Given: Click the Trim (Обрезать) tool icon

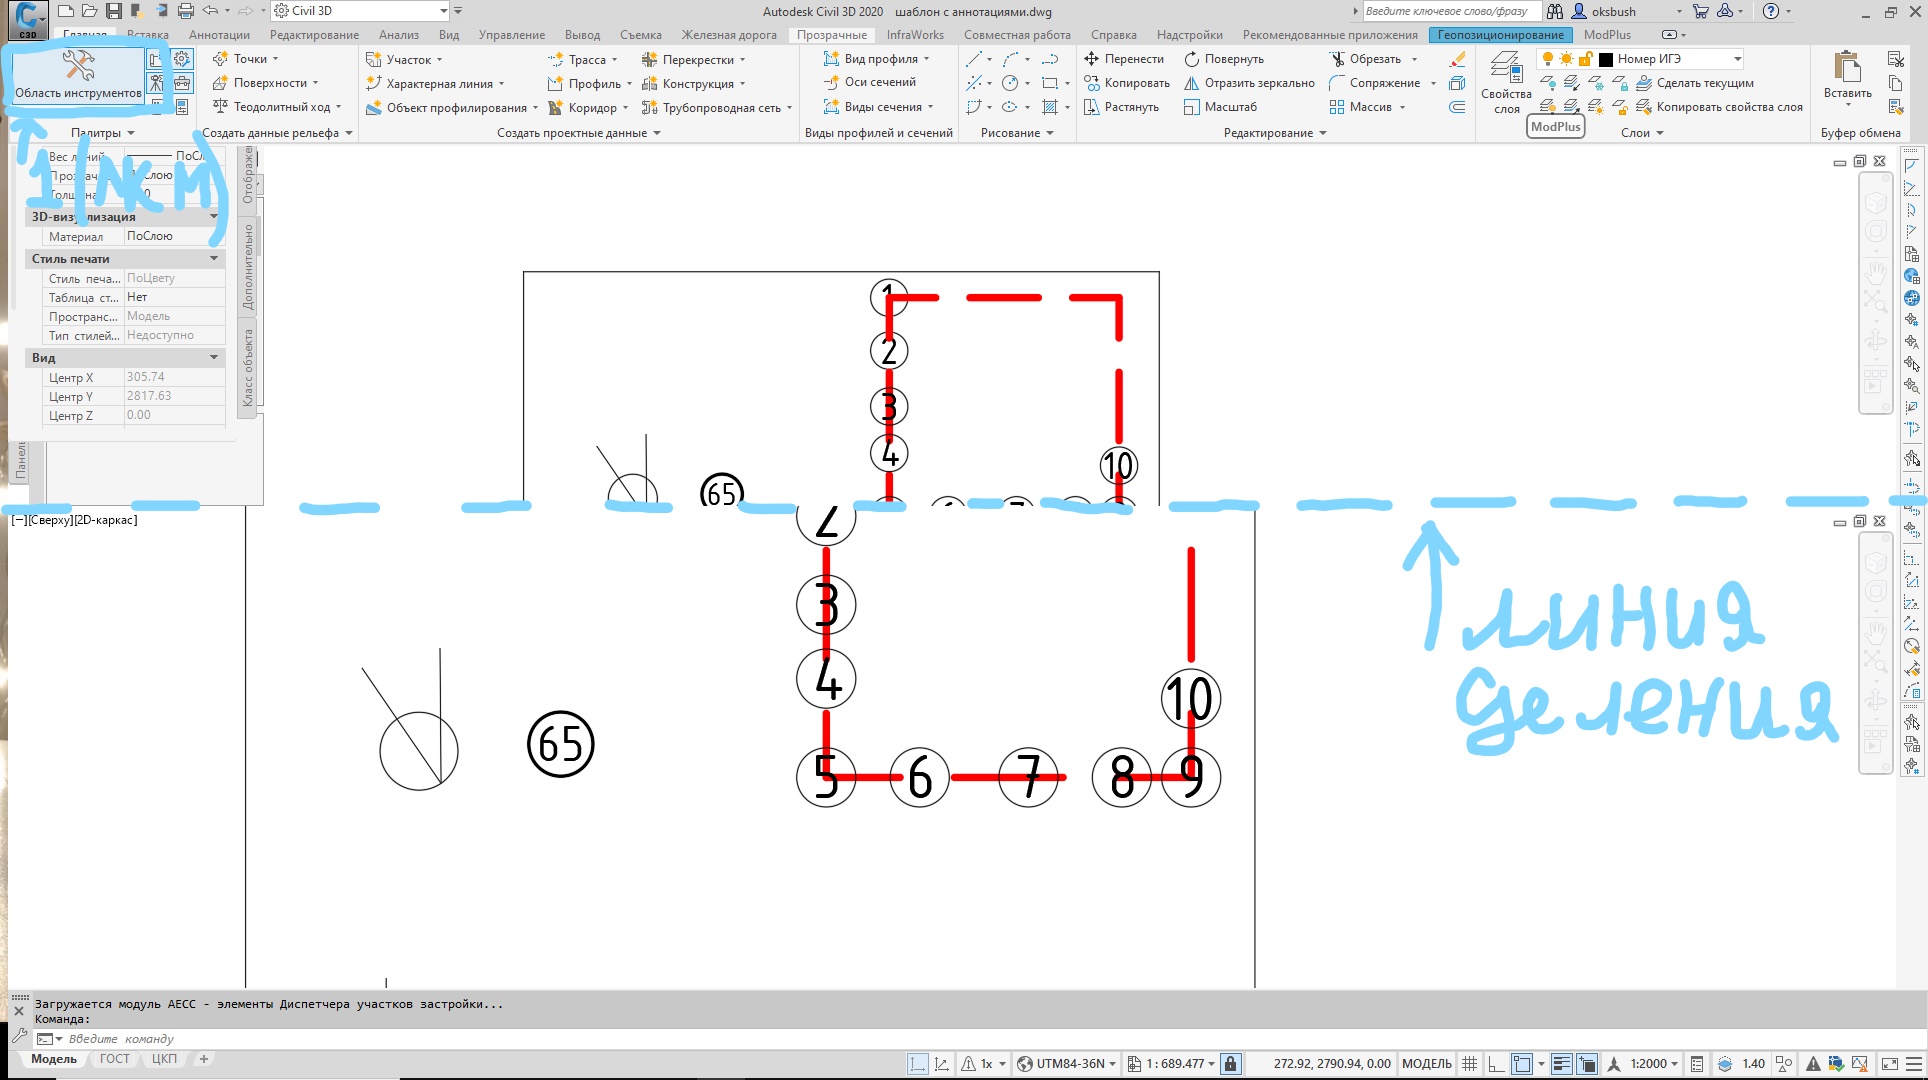Looking at the screenshot, I should tap(1338, 59).
